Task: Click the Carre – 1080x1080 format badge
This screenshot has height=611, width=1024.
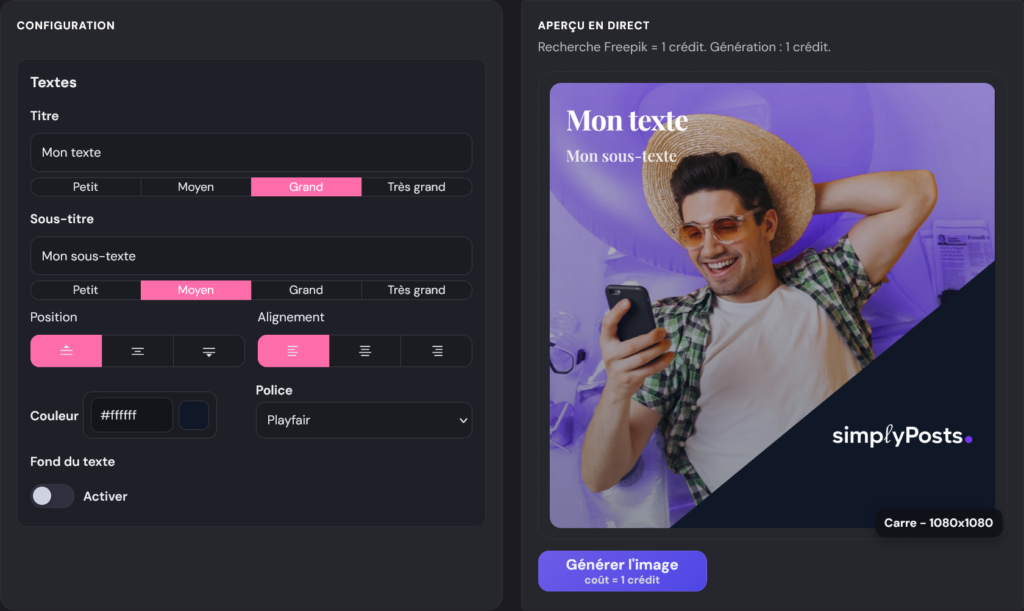Action: 938,523
